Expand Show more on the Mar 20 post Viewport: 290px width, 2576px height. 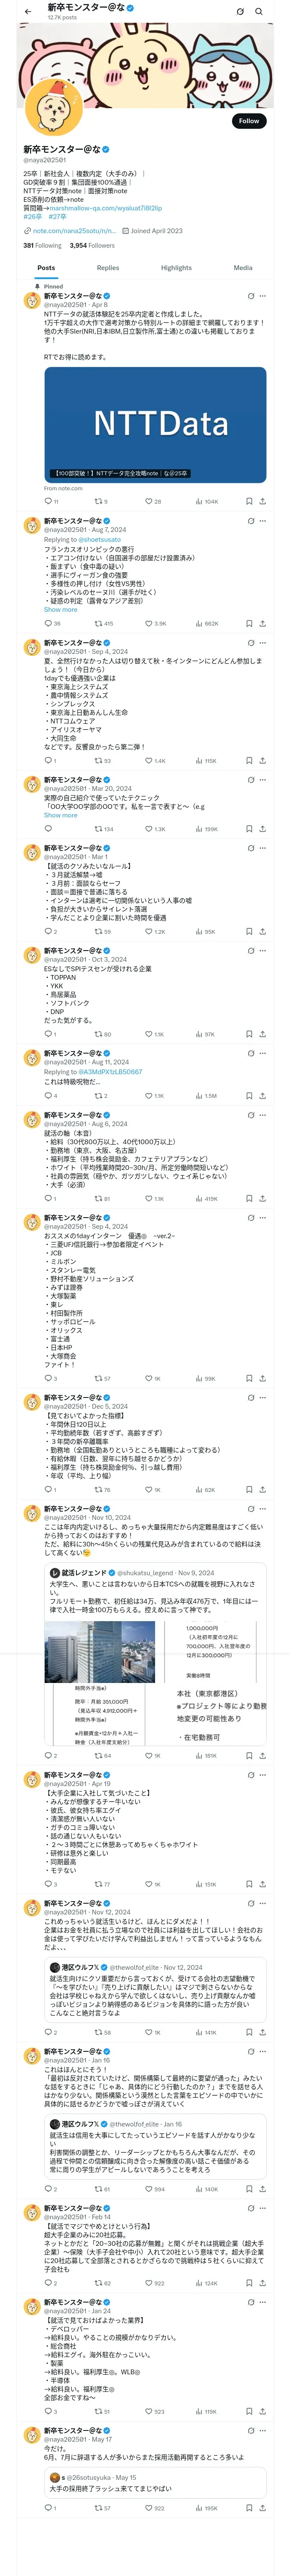(60, 815)
